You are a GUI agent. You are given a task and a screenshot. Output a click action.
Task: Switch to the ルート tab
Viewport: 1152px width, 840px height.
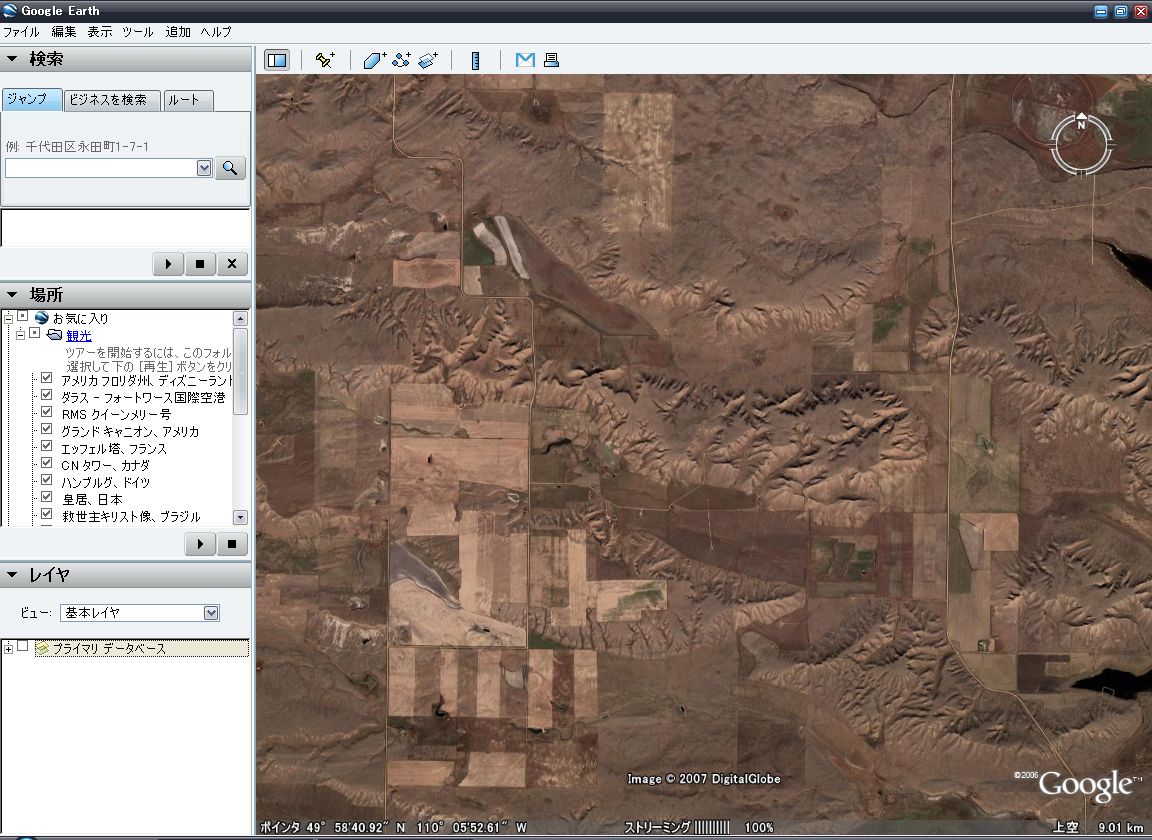pos(188,100)
